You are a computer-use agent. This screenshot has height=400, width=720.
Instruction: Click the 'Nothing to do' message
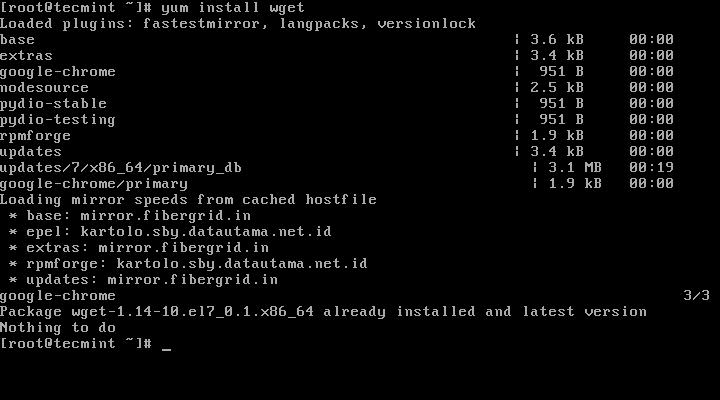[57, 328]
